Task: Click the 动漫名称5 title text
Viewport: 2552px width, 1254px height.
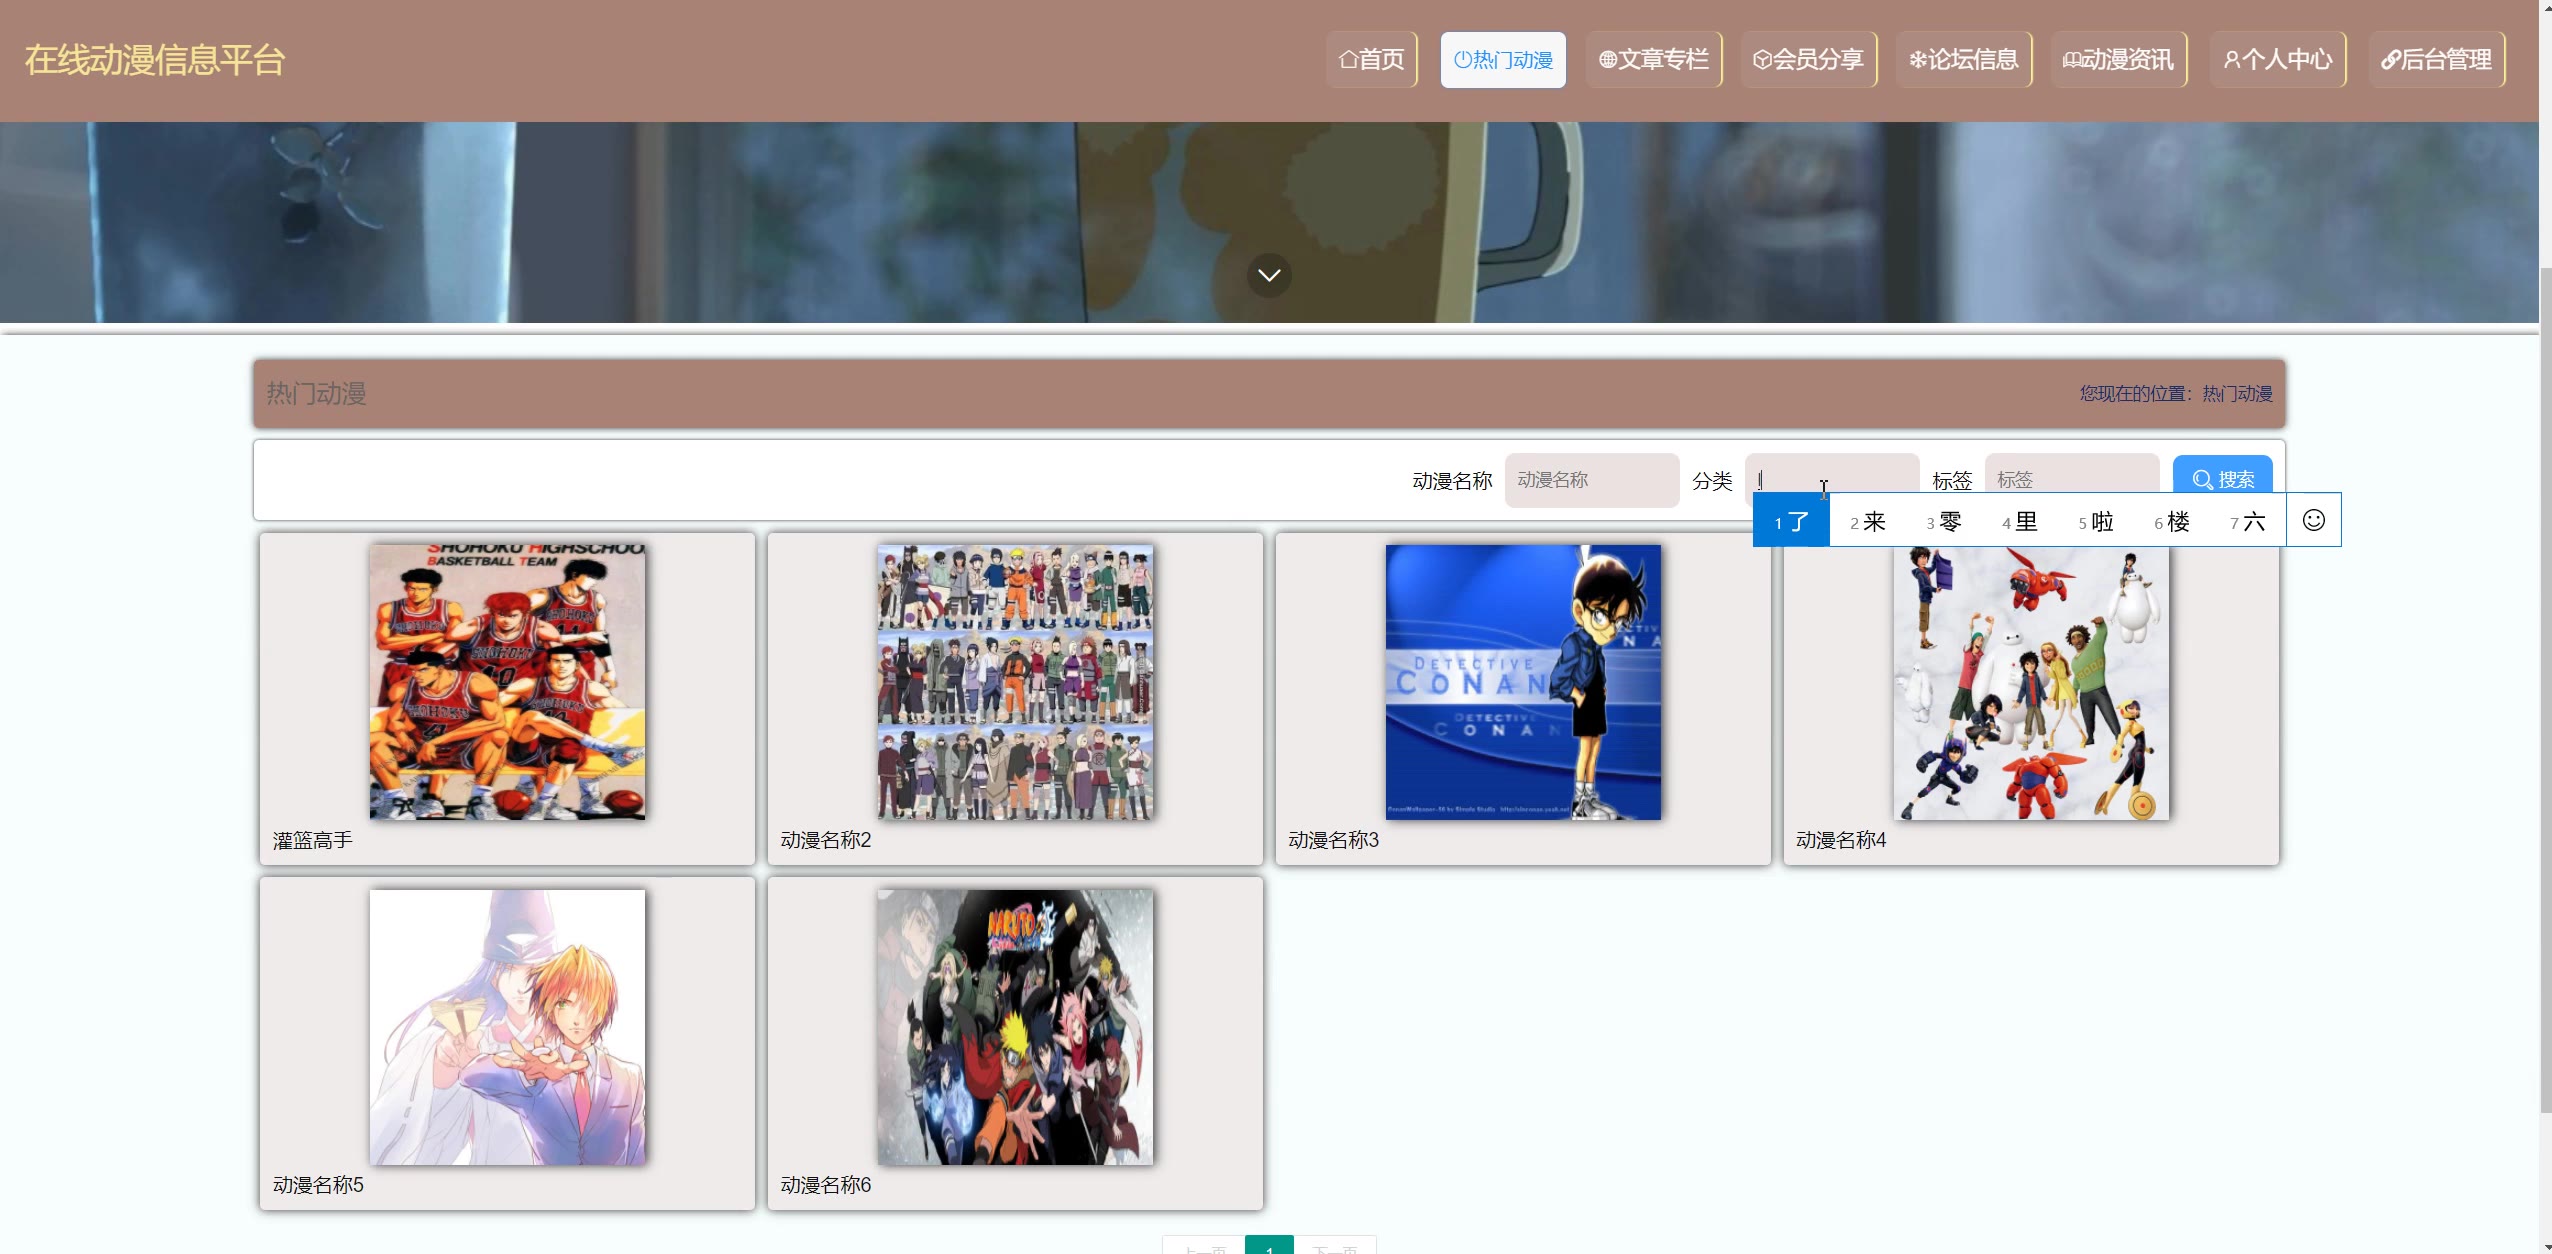Action: coord(318,1185)
